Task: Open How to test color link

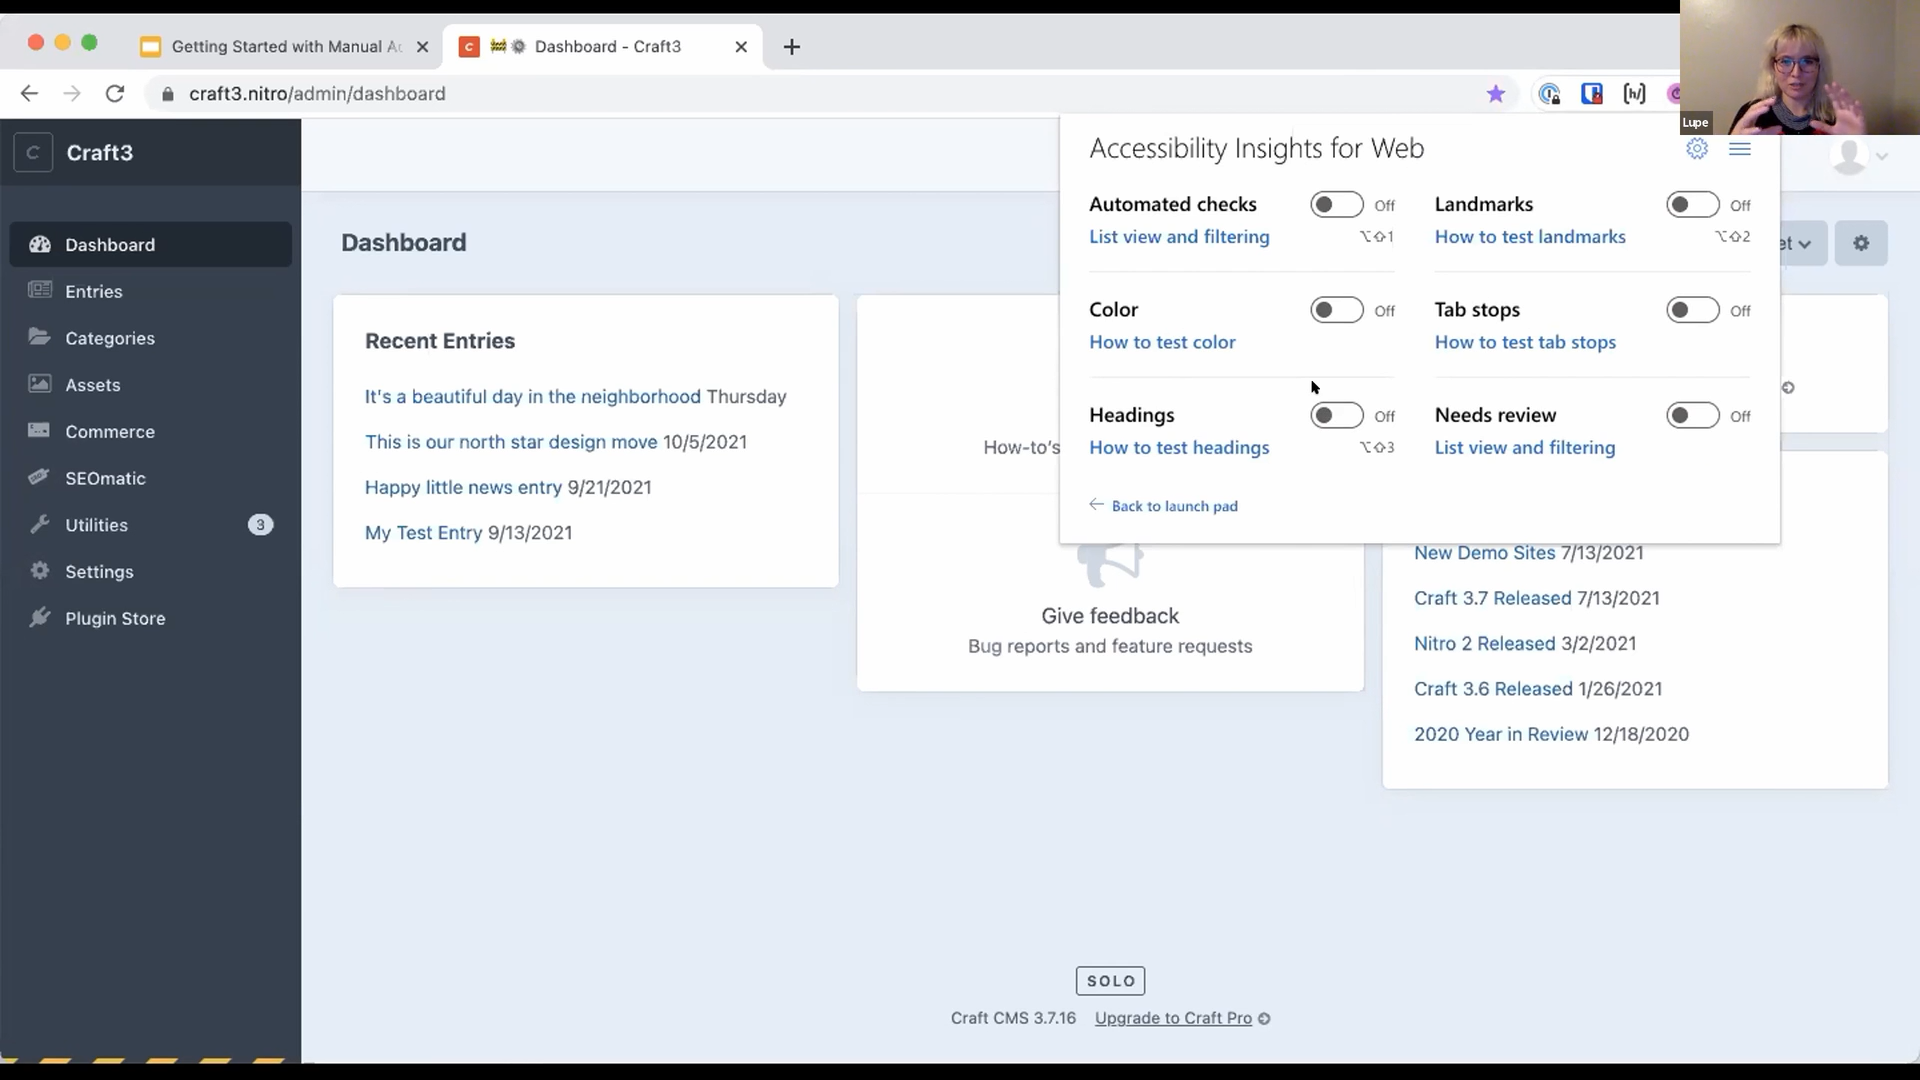Action: [1162, 342]
